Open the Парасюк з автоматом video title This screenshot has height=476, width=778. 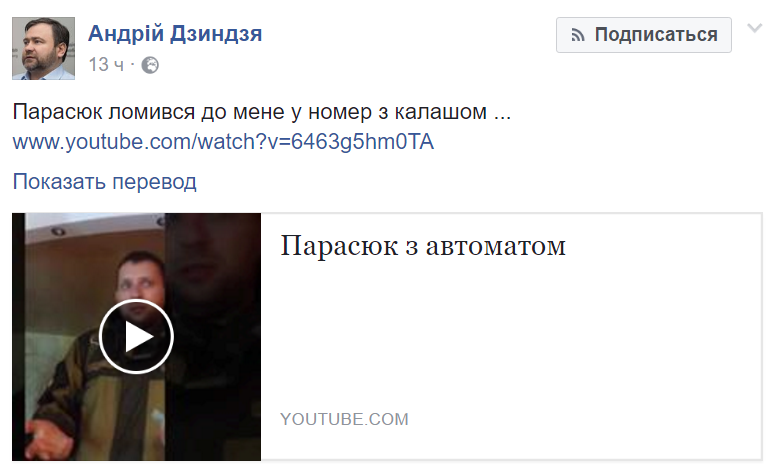pos(423,245)
